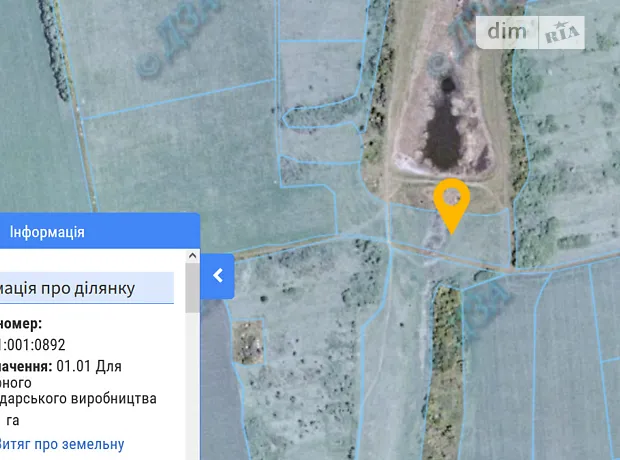Select the small square brownish parcel with rubble
This screenshot has width=620, height=460.
pyautogui.click(x=248, y=342)
